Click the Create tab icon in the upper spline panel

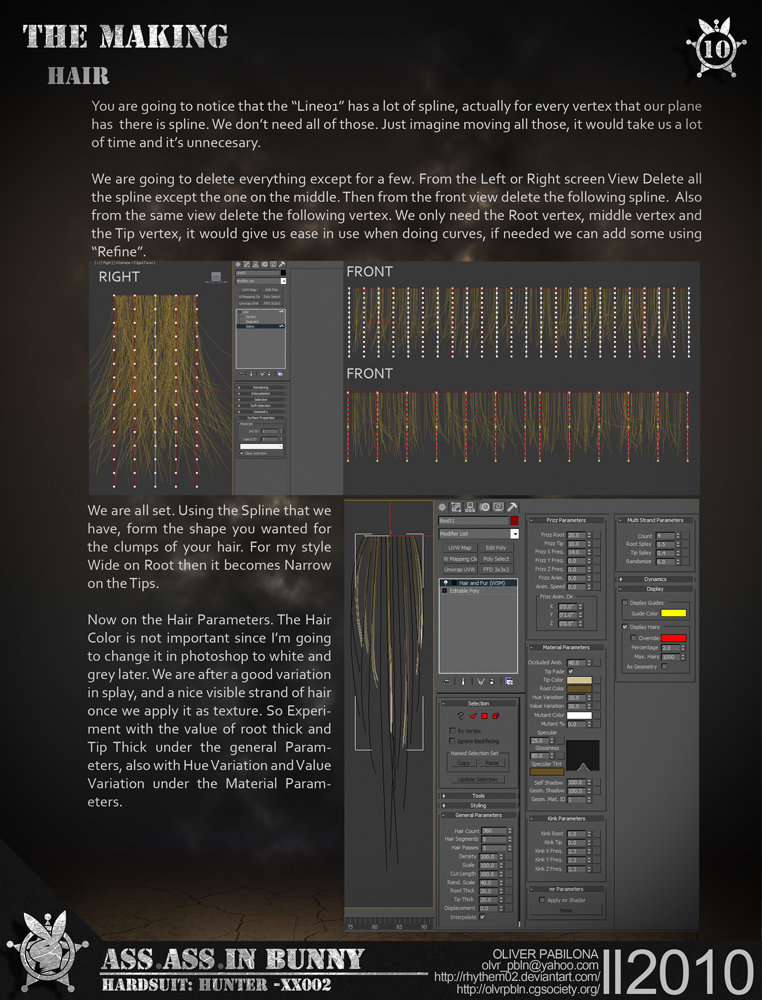[238, 264]
